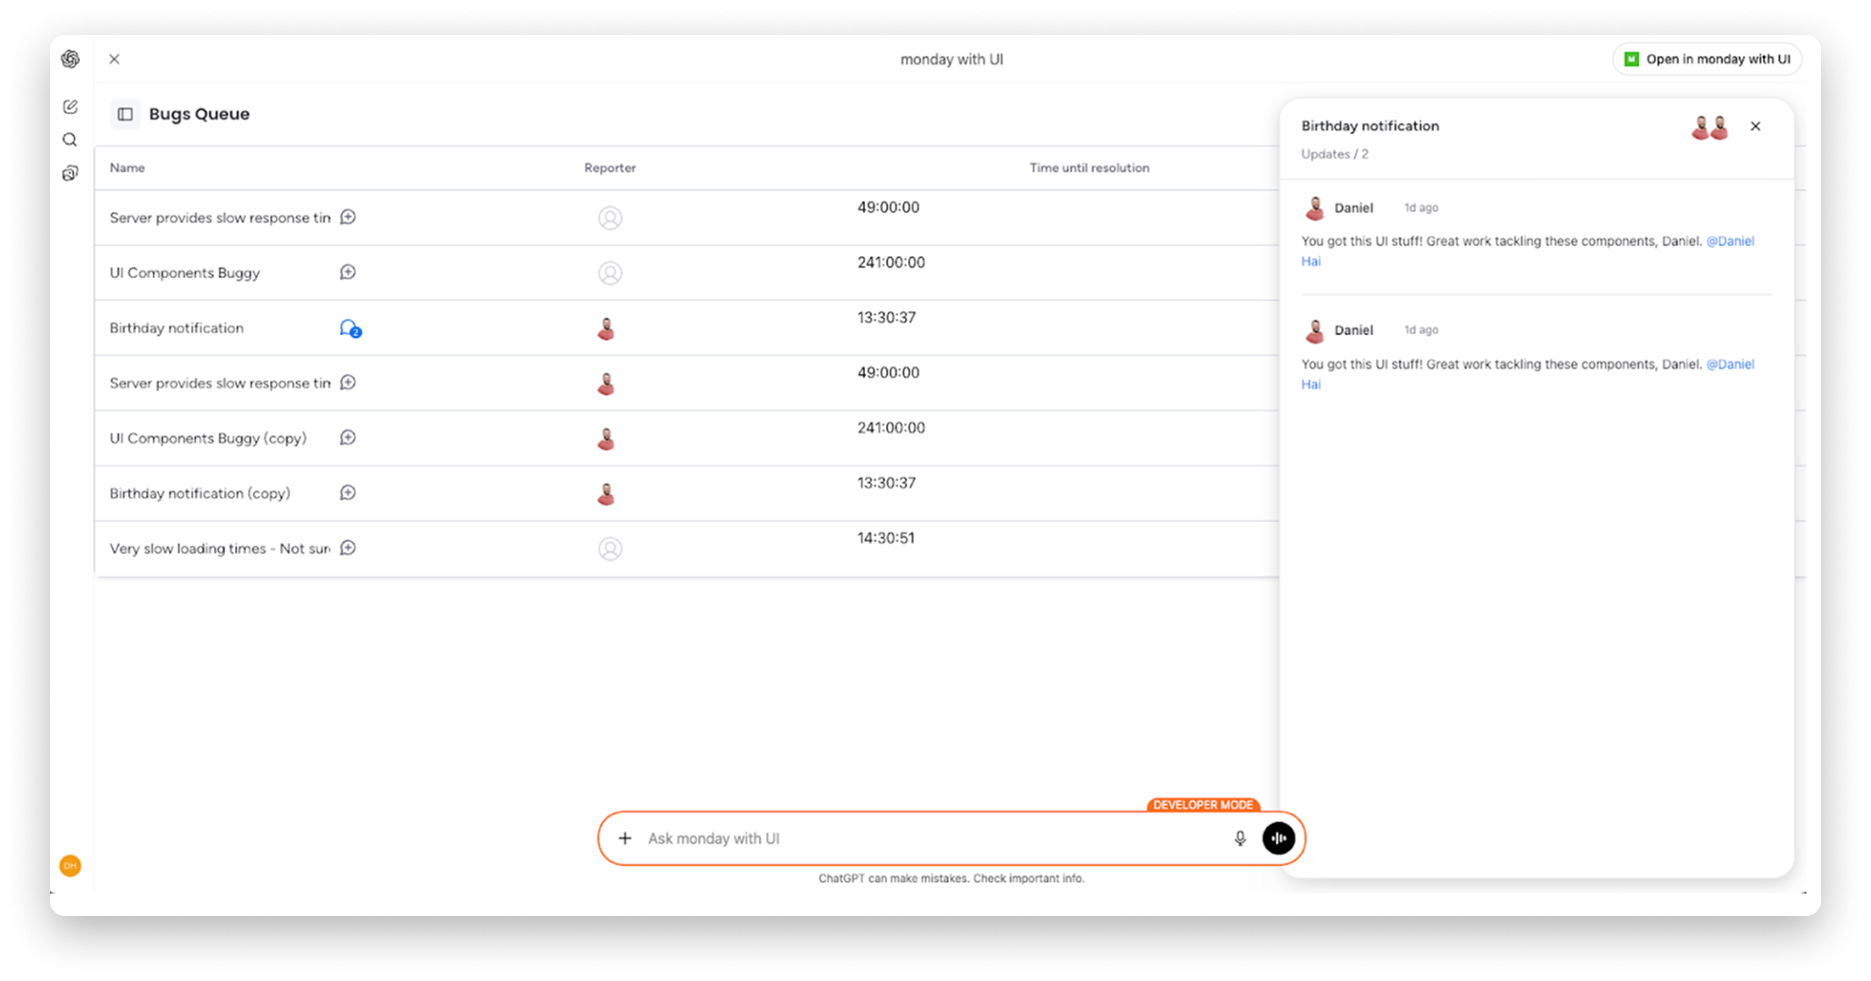
Task: Click the microphone dictation icon
Action: pos(1240,838)
